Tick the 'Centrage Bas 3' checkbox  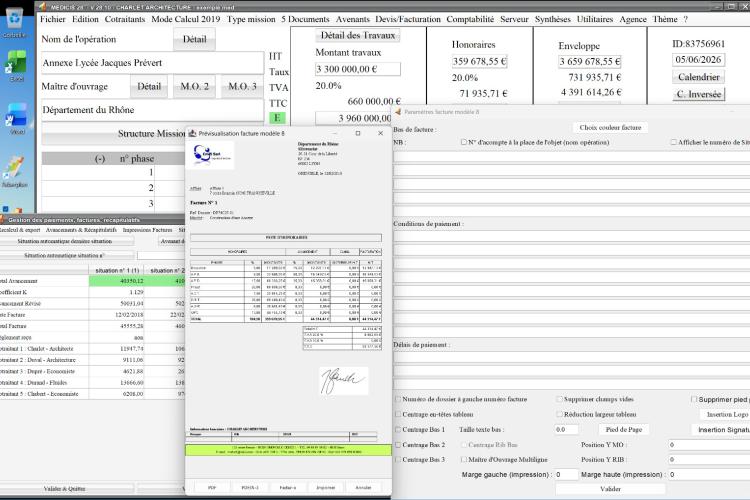click(x=397, y=460)
